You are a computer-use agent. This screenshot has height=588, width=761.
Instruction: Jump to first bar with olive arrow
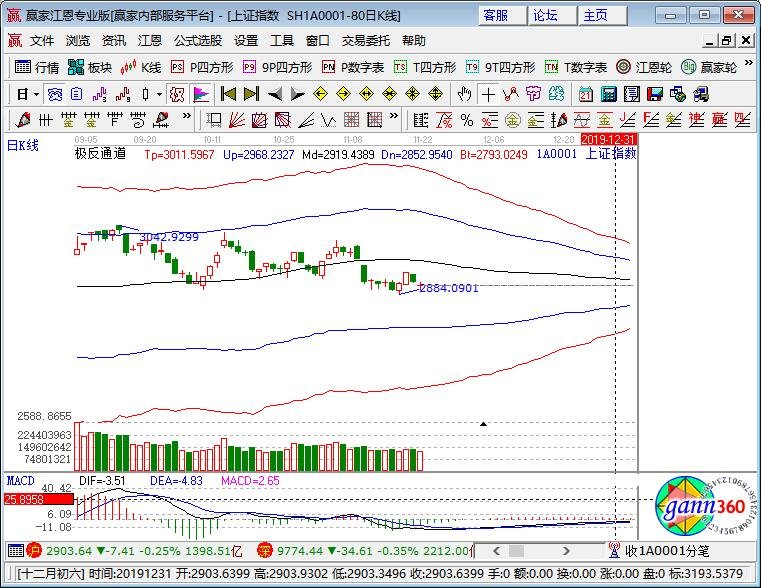pyautogui.click(x=228, y=94)
